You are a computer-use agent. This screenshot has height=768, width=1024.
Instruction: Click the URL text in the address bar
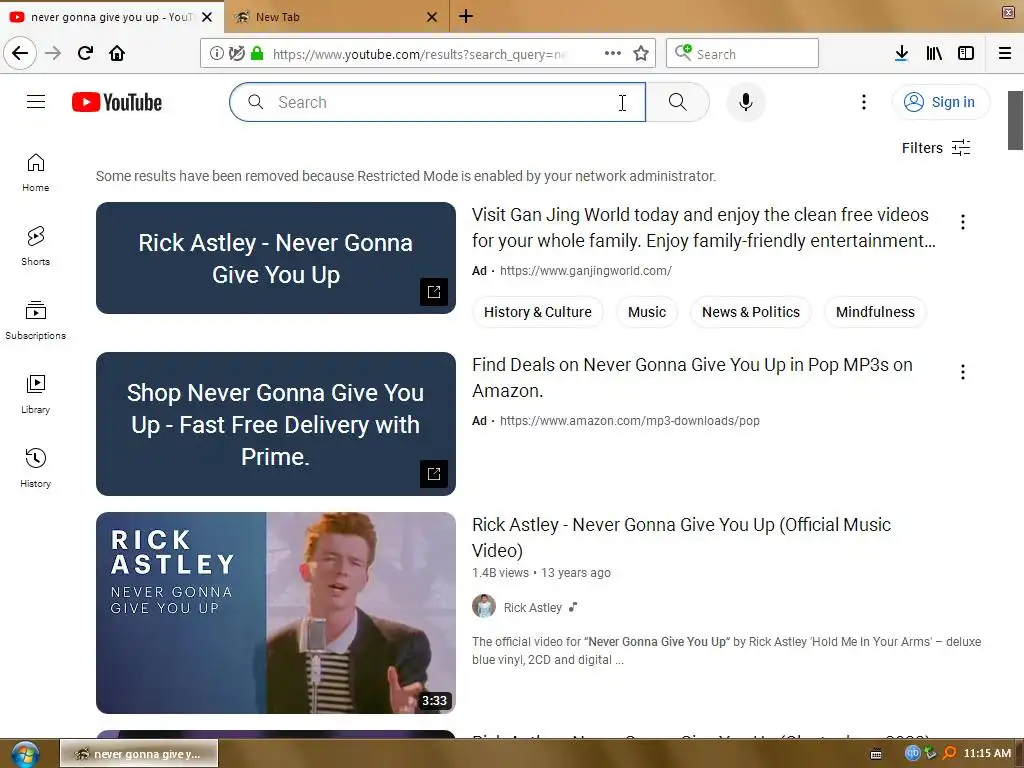419,54
